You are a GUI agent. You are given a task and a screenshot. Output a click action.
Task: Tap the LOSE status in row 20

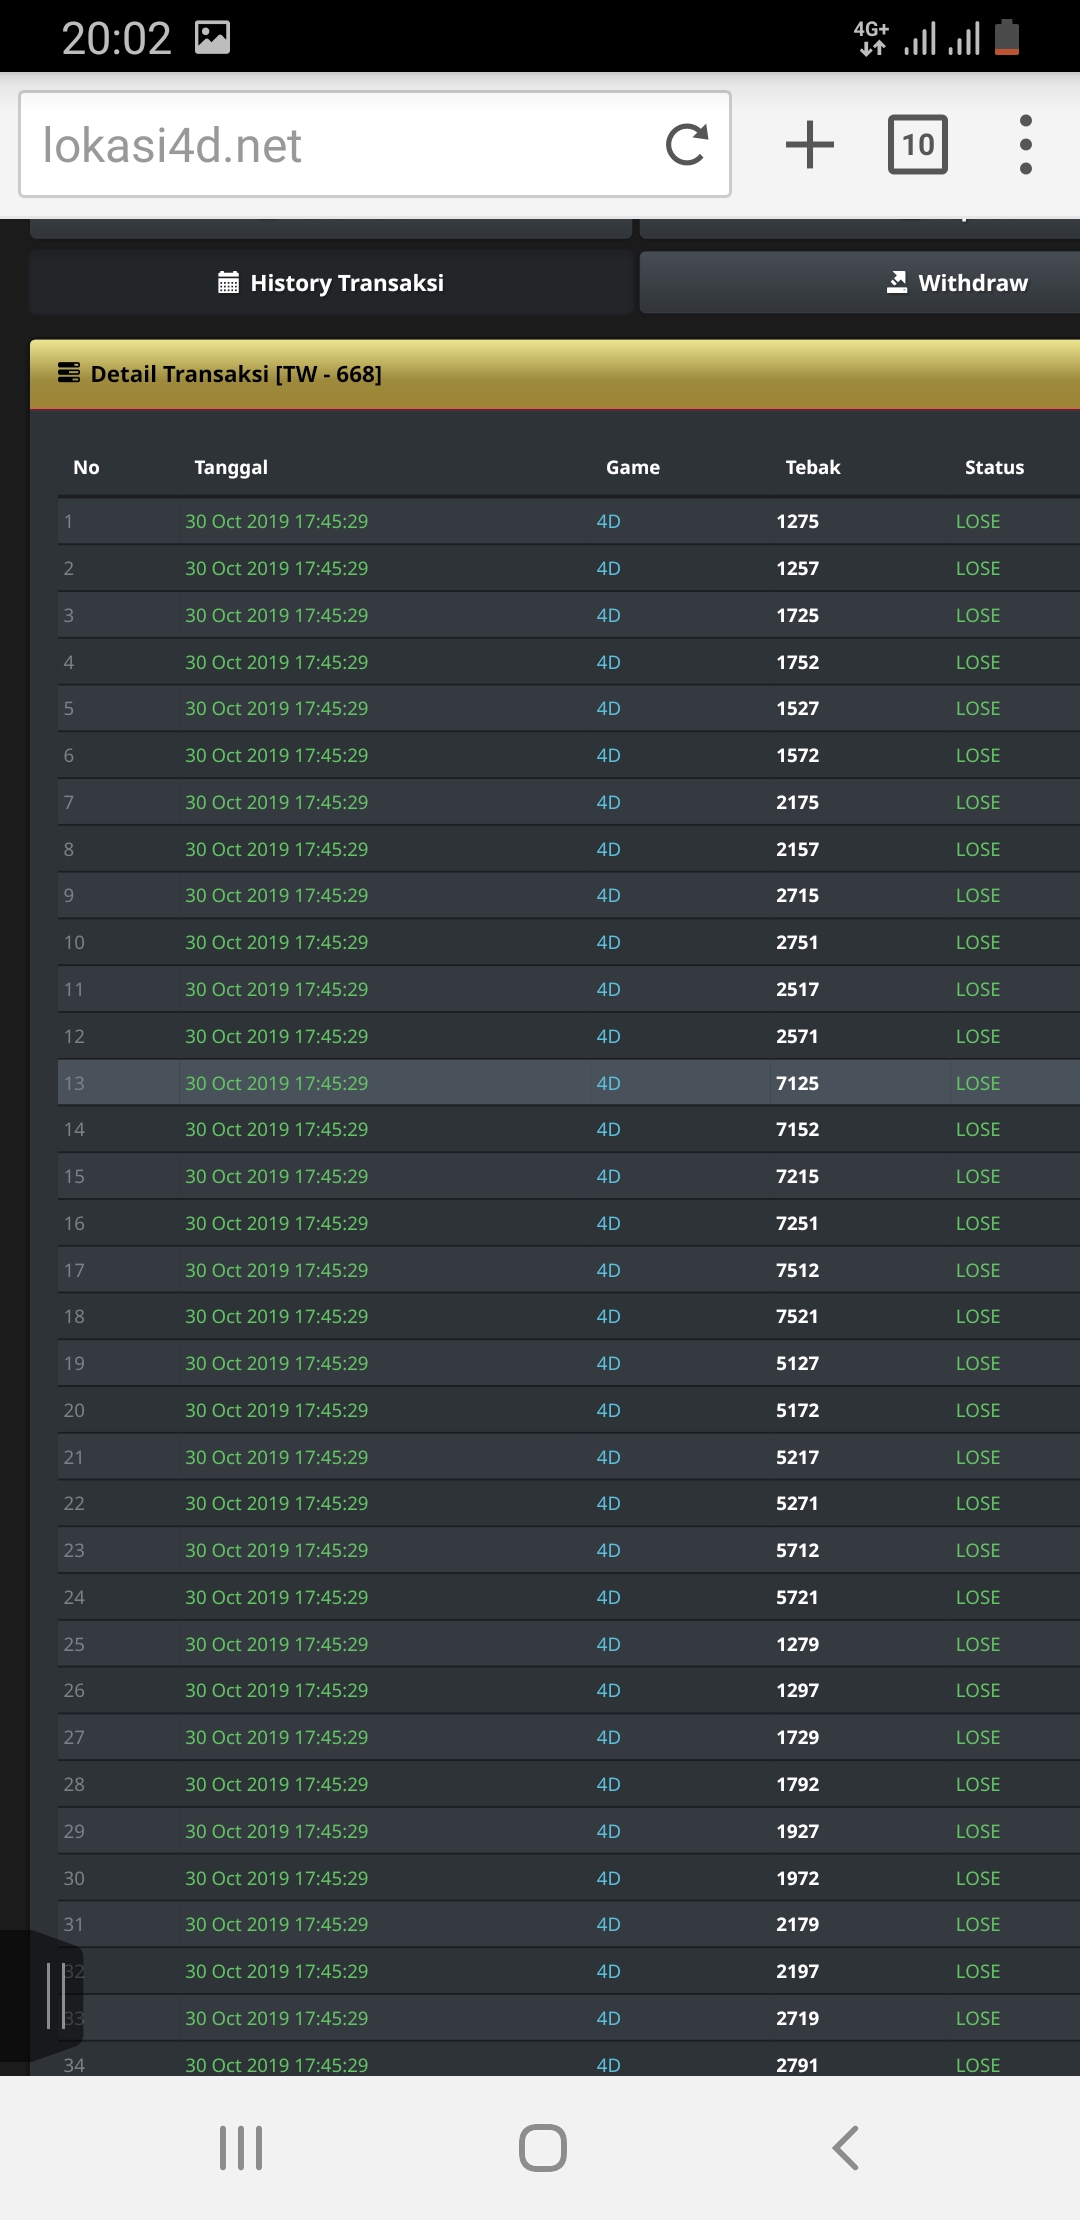[x=977, y=1410]
